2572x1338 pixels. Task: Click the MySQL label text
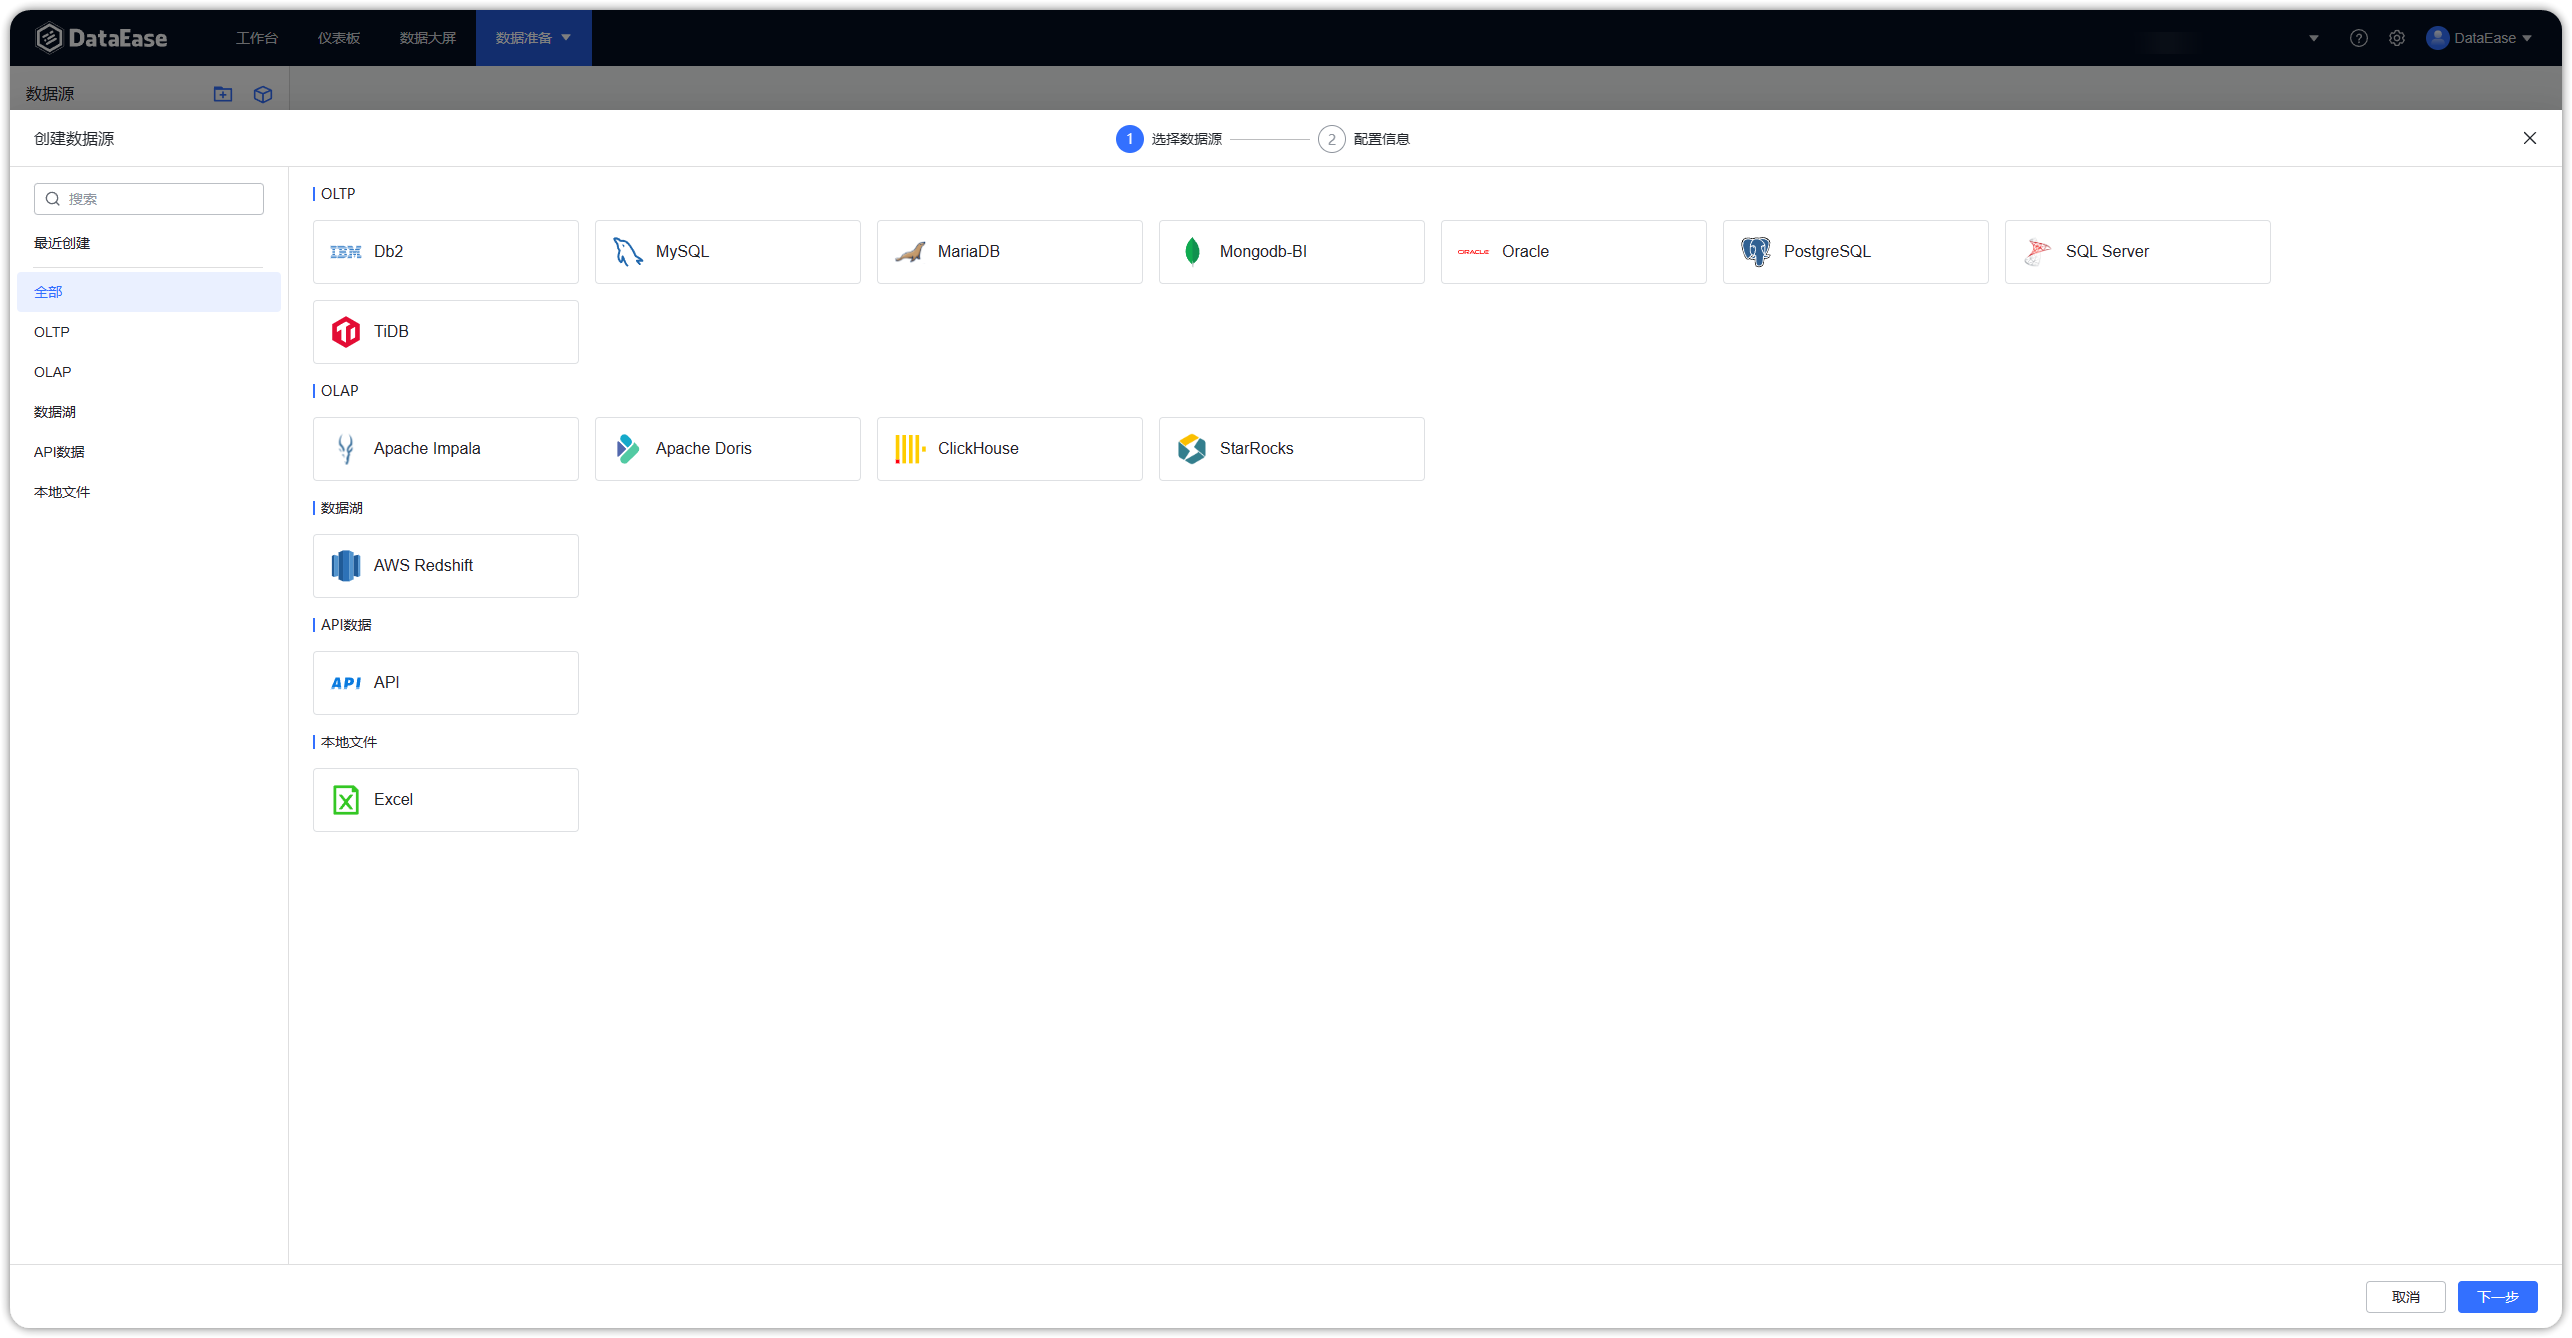pyautogui.click(x=682, y=252)
